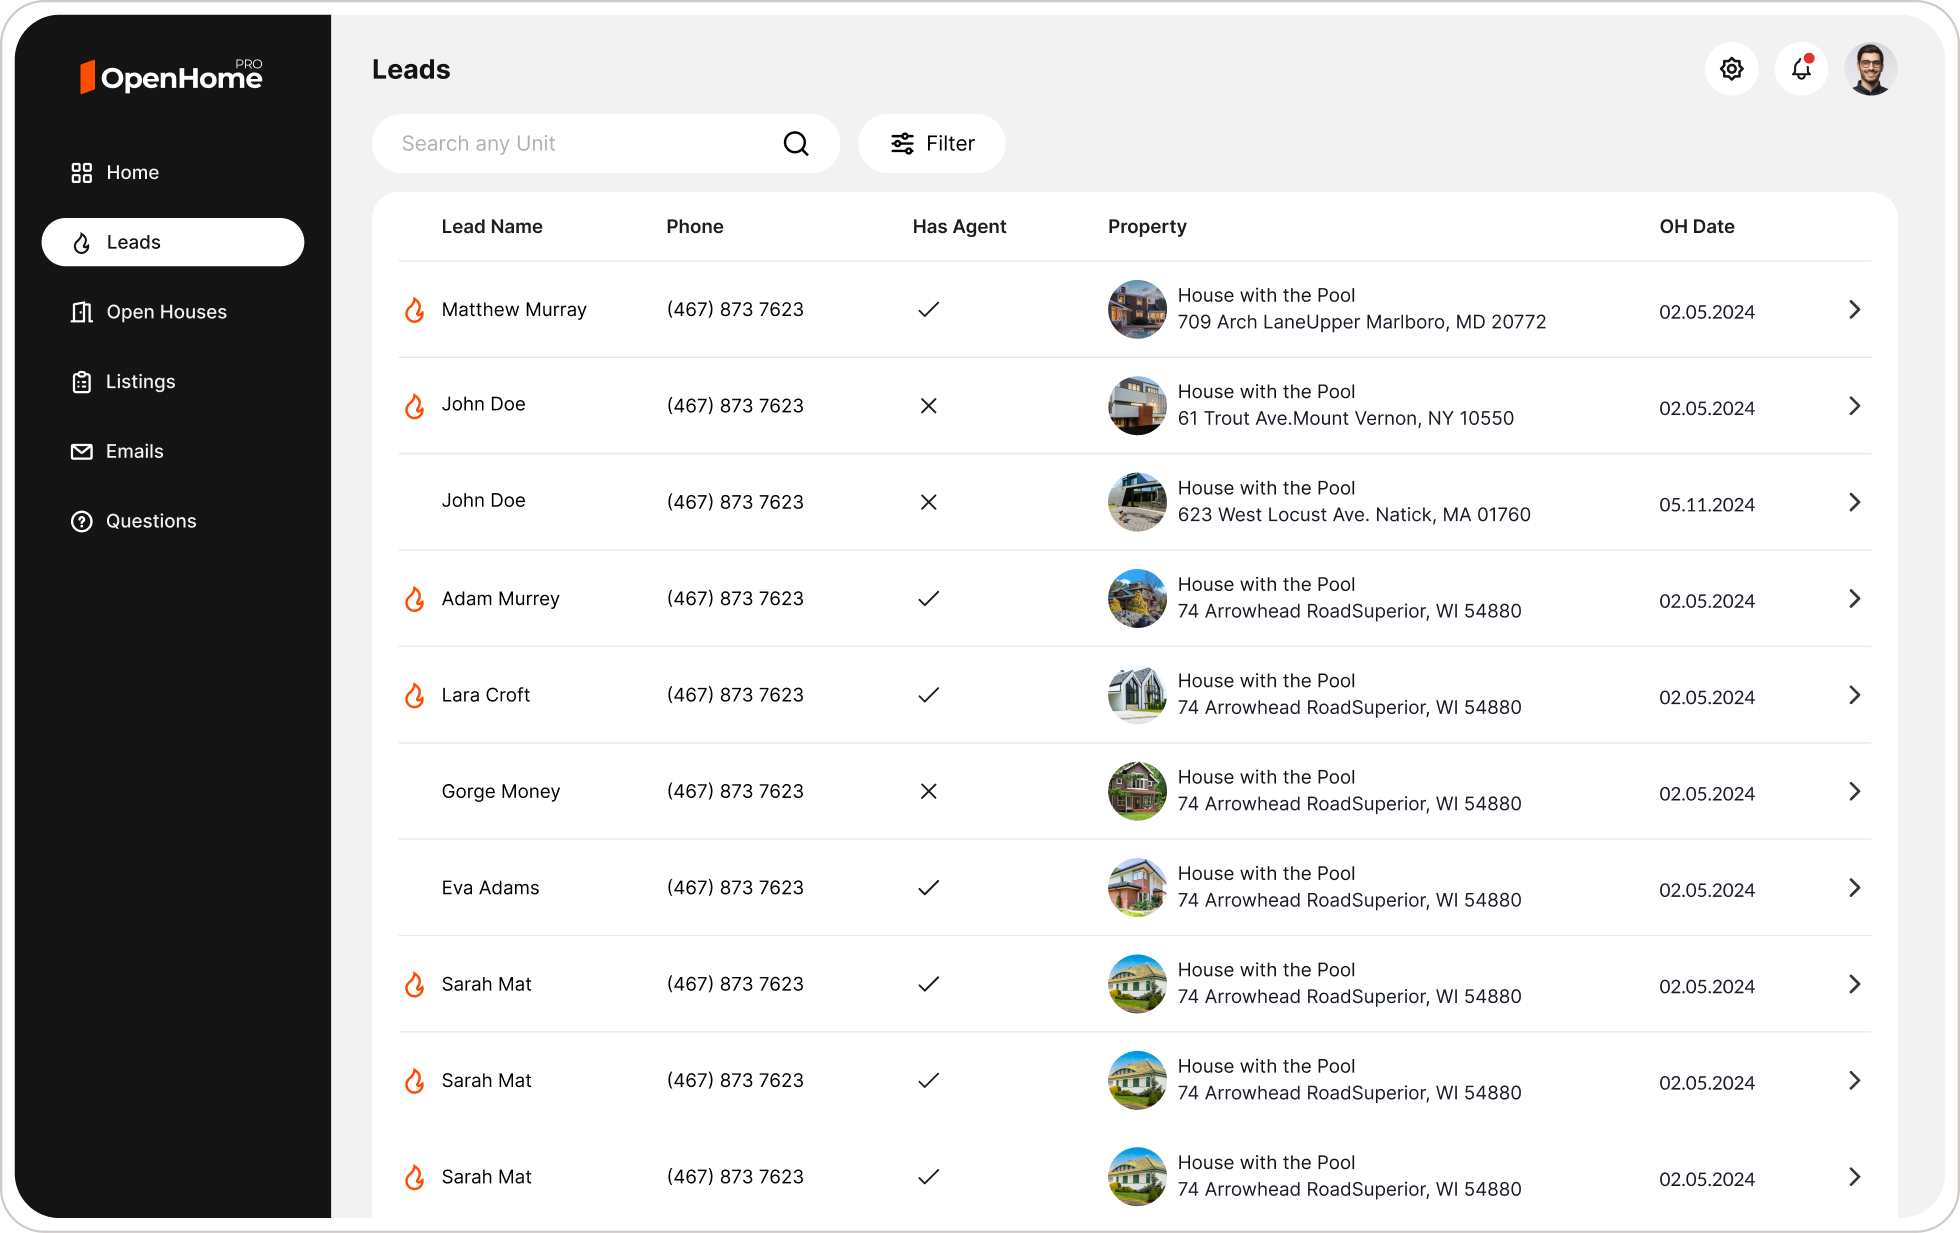Screen dimensions: 1960x1233
Task: Expand the Eva Adams row chevron
Action: (1854, 888)
